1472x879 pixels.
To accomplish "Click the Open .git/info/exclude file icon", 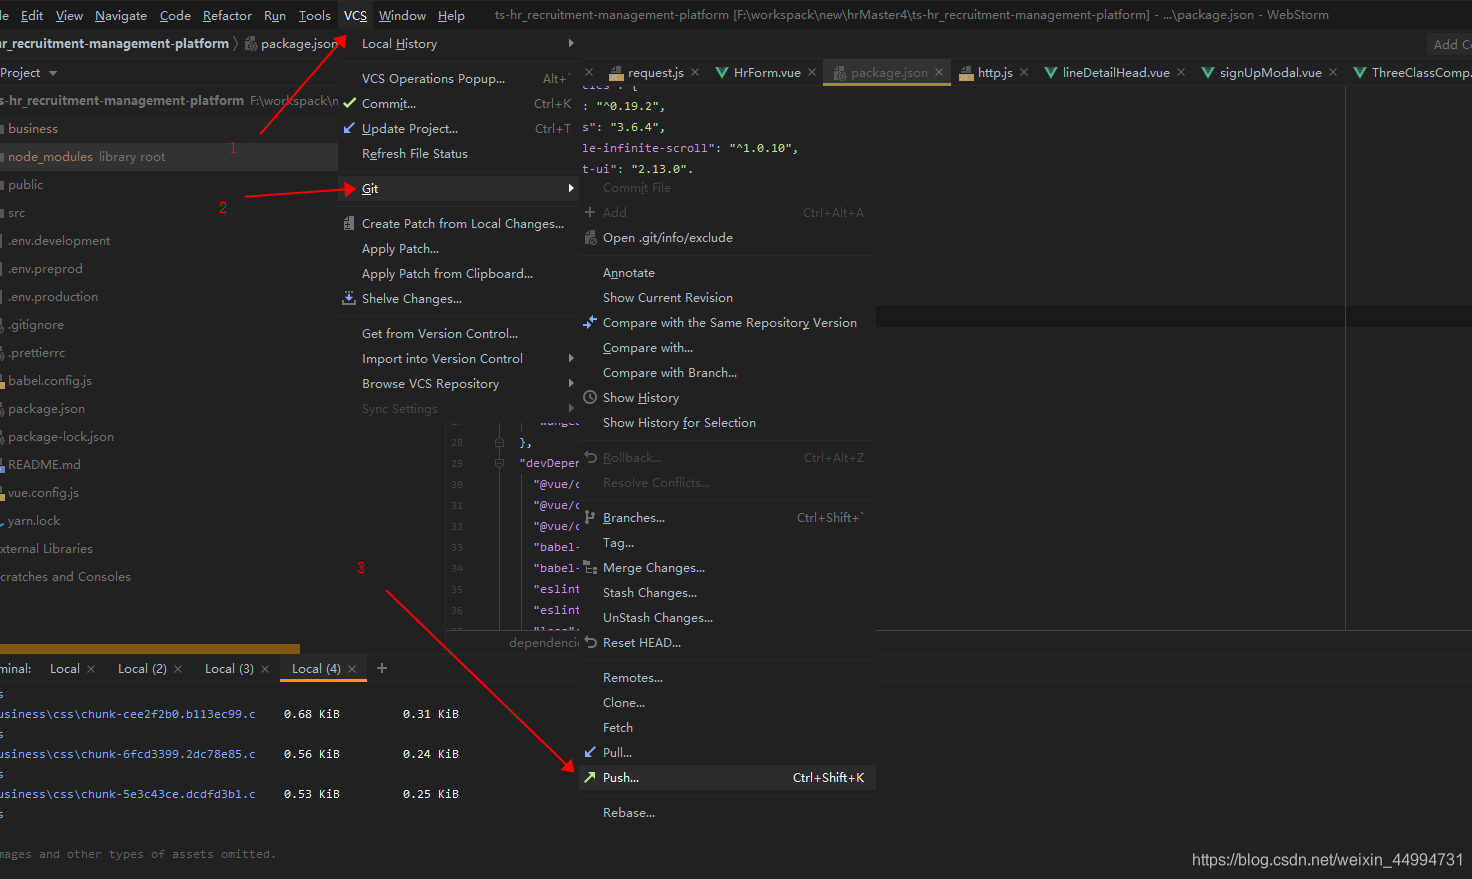I will click(590, 237).
